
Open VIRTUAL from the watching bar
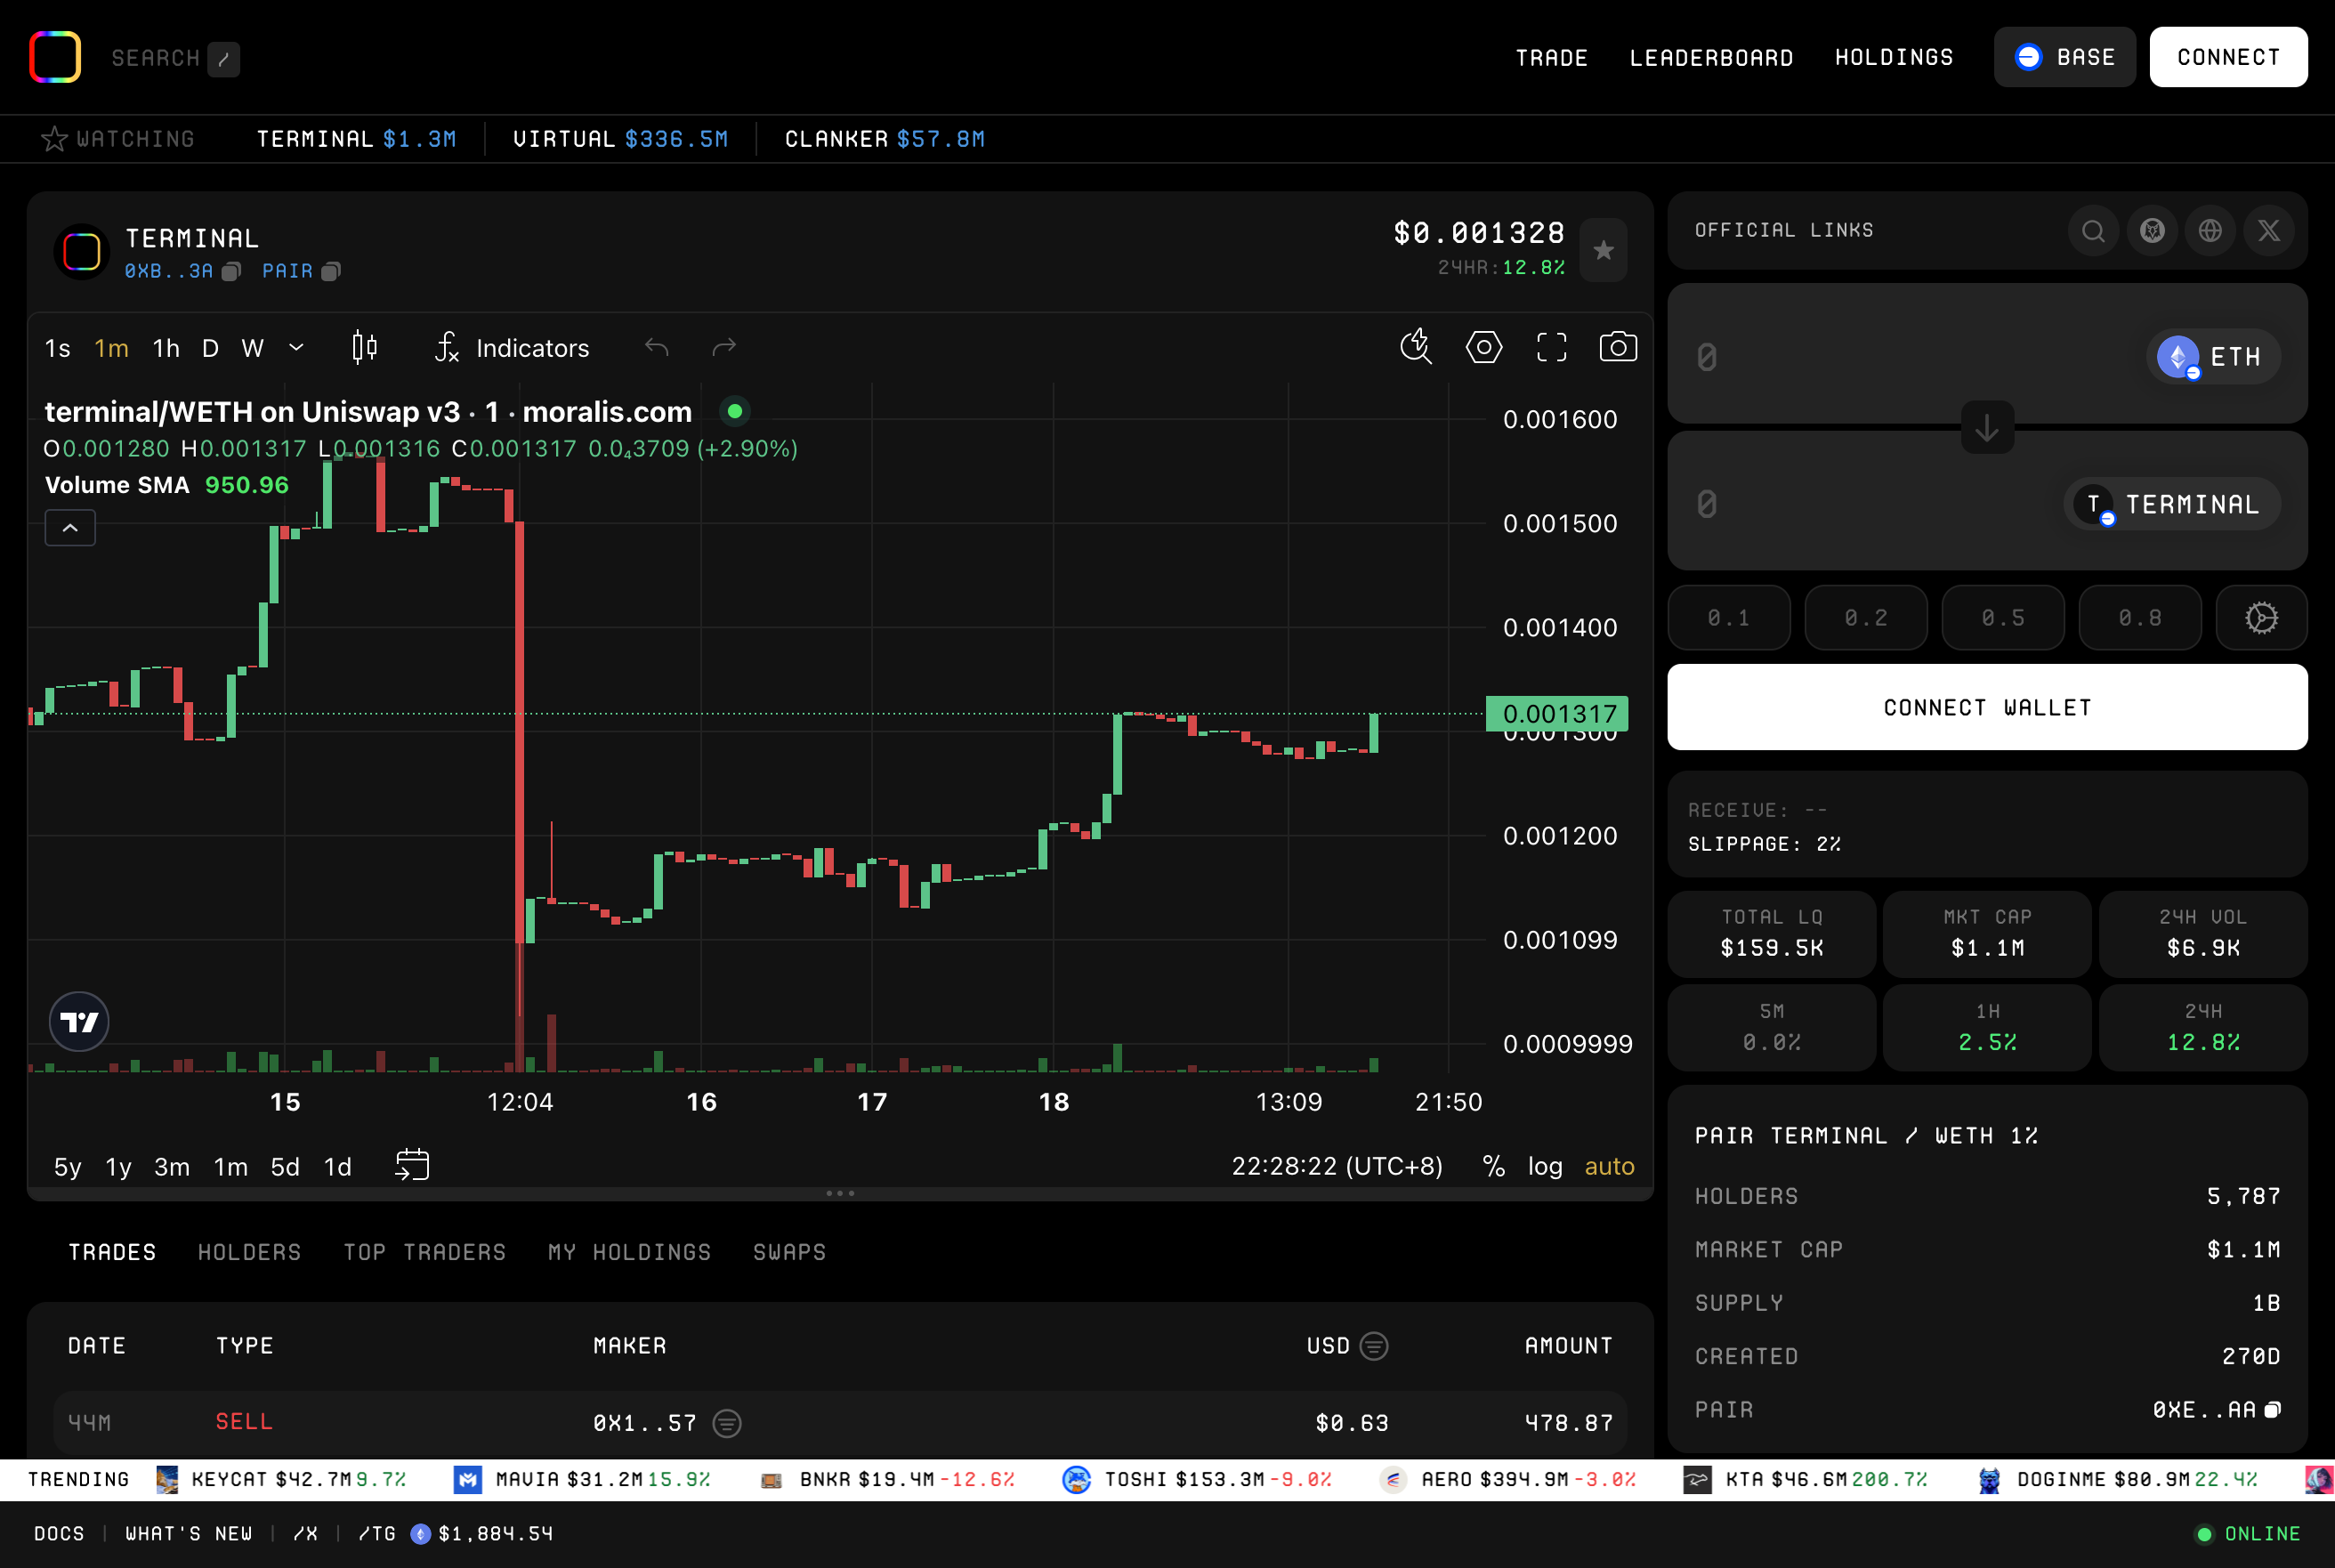620,139
